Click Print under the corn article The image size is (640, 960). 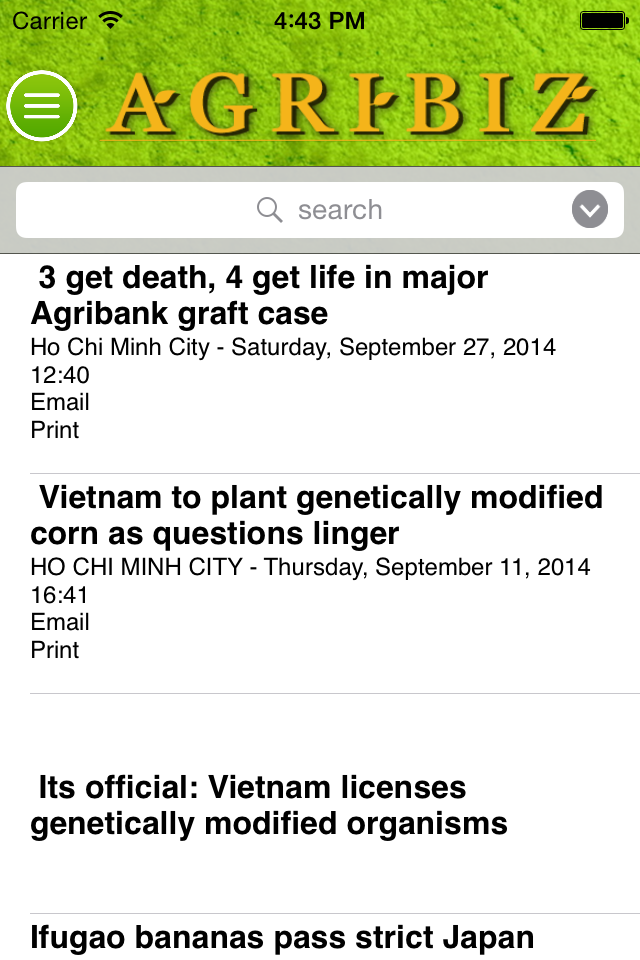click(55, 650)
